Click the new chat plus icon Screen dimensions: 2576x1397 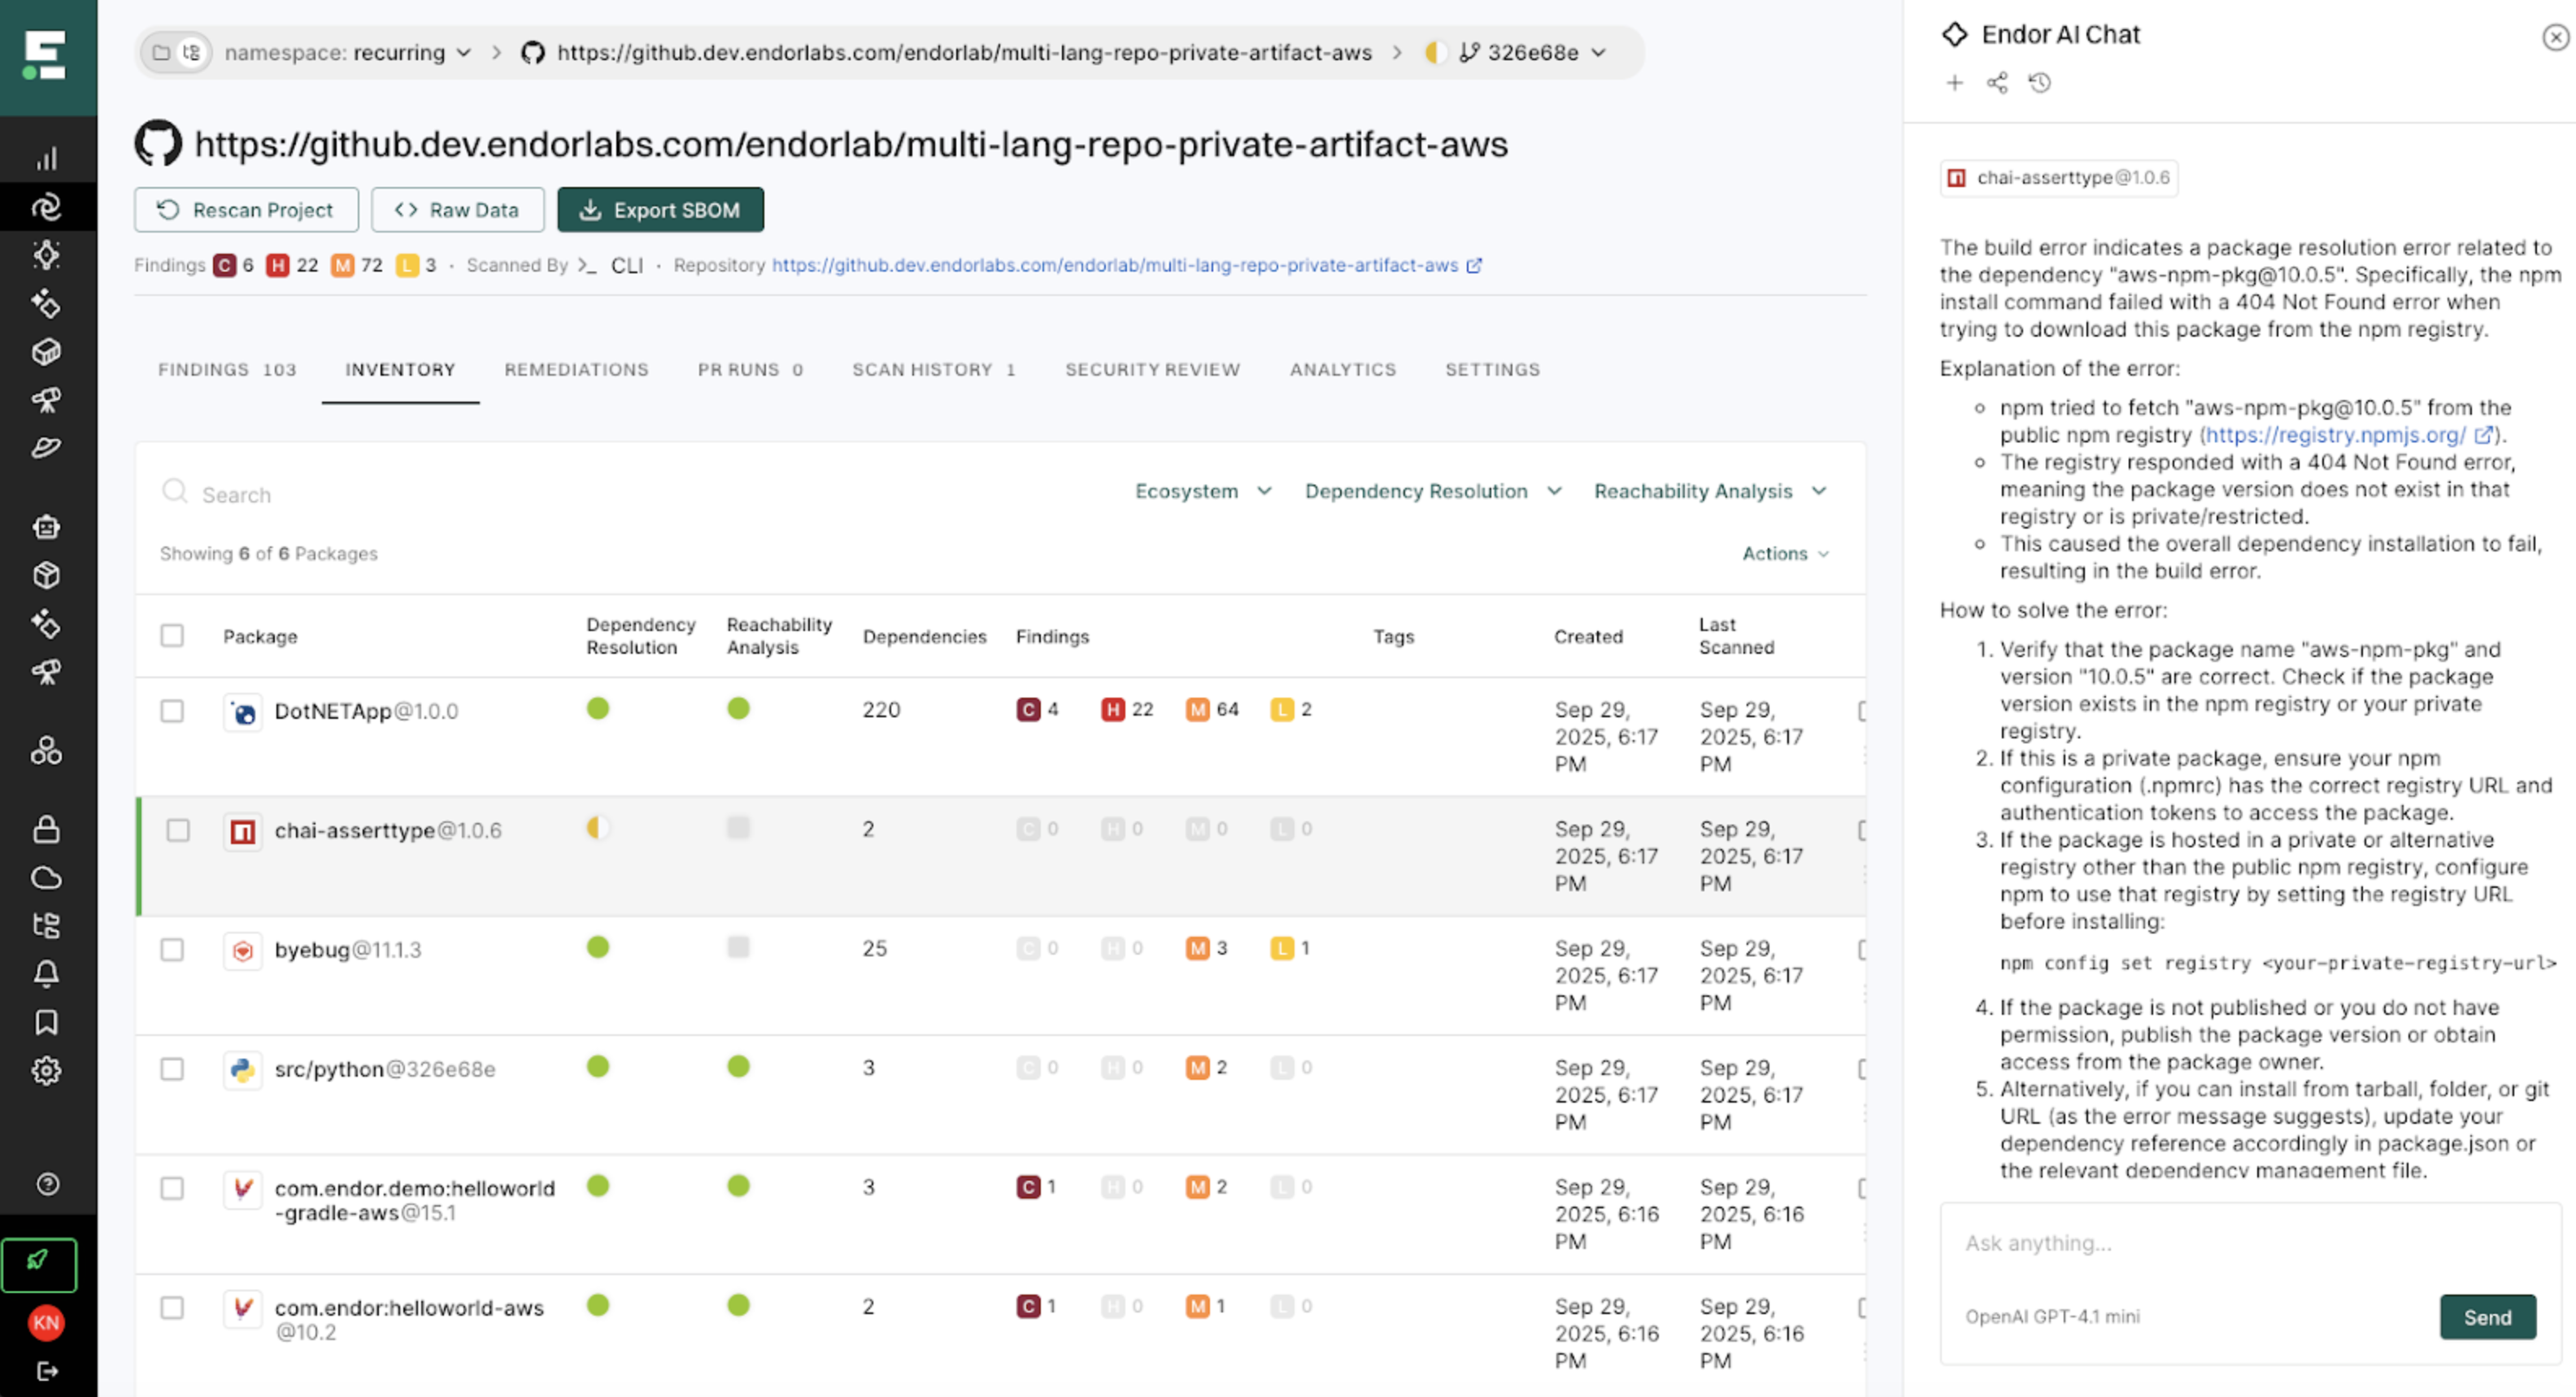1954,83
